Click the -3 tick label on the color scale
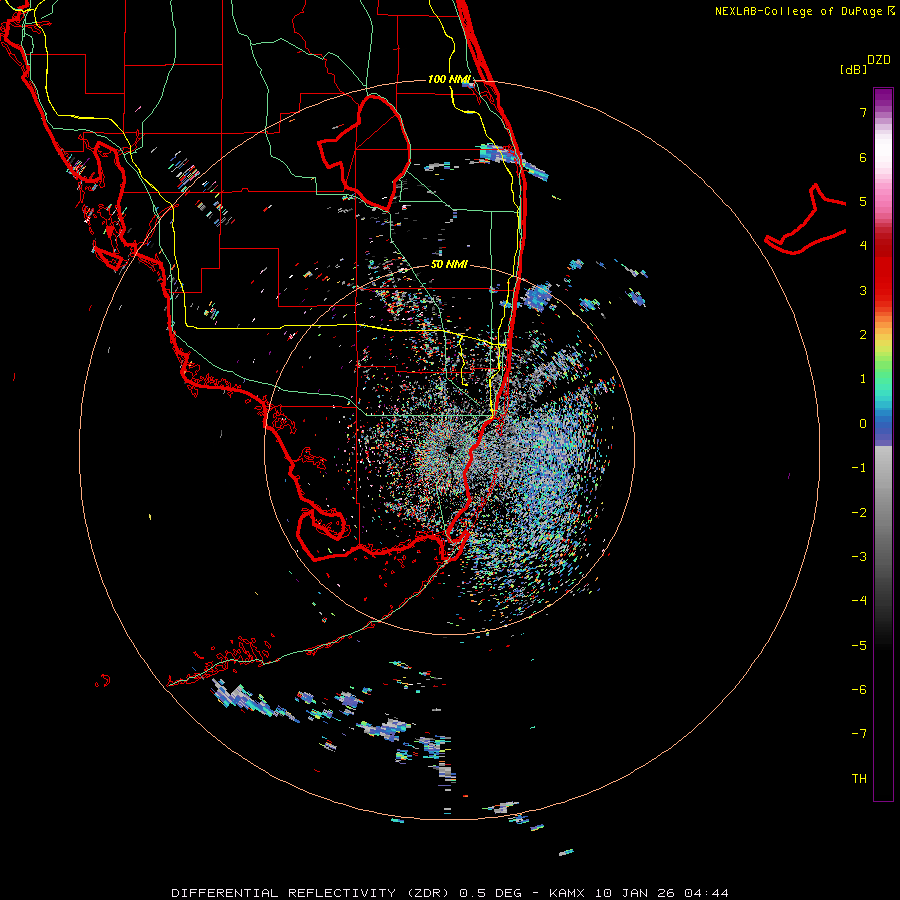 [x=859, y=557]
